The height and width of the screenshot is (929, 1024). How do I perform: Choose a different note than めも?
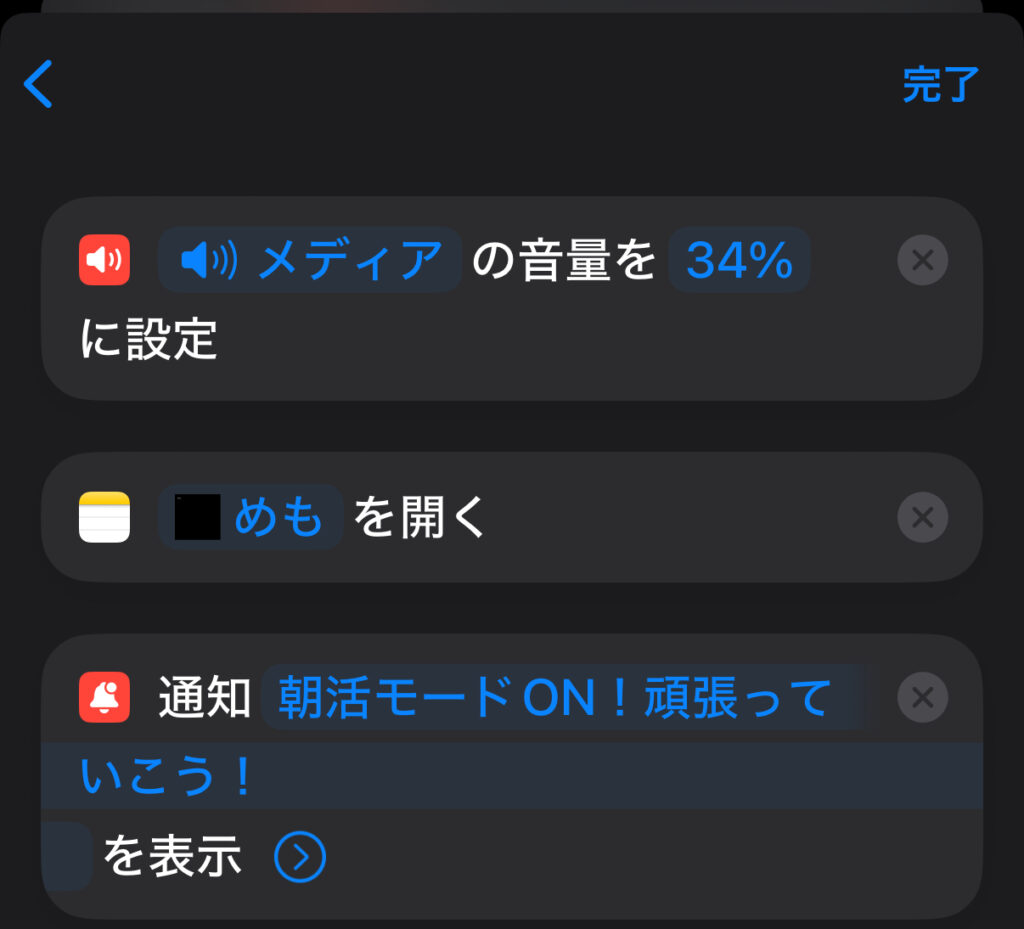coord(278,517)
